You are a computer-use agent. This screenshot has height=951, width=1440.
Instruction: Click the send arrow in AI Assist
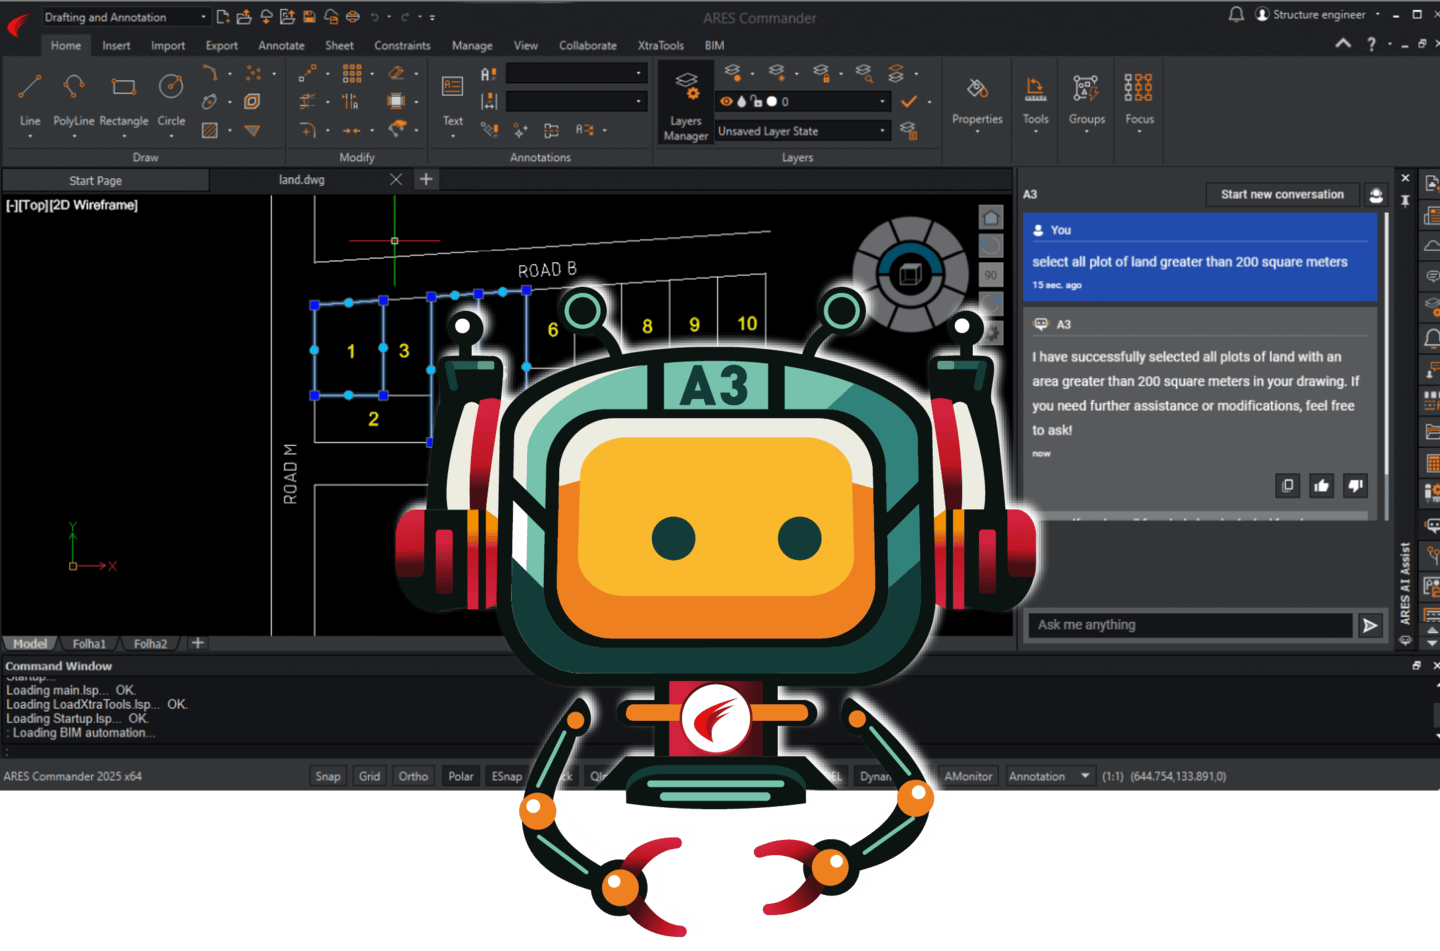(1370, 625)
